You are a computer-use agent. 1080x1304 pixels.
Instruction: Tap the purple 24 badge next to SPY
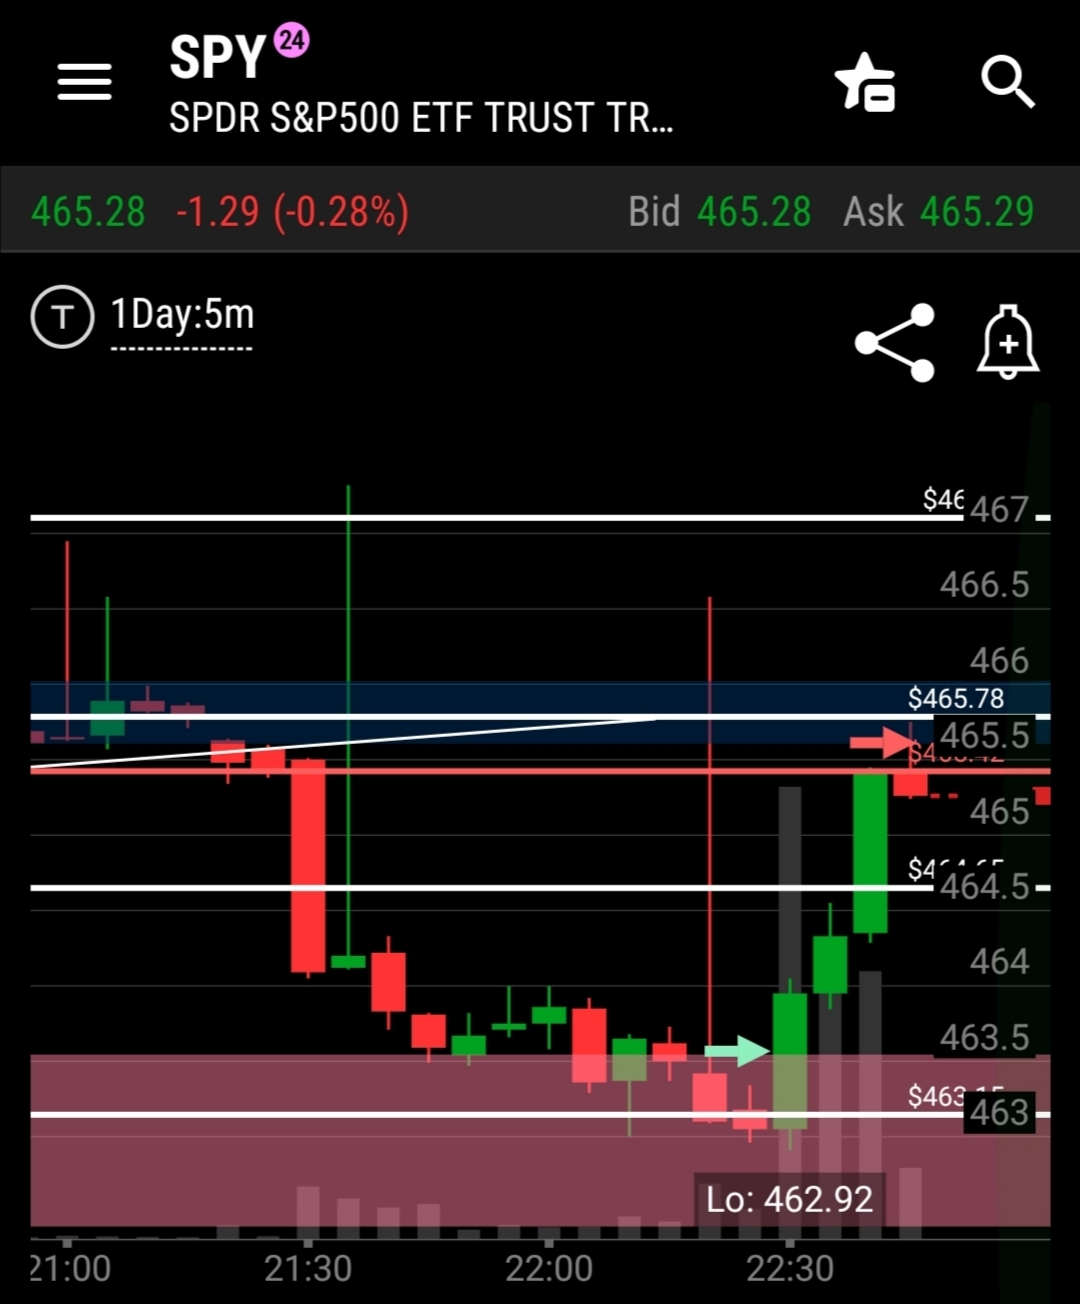292,40
